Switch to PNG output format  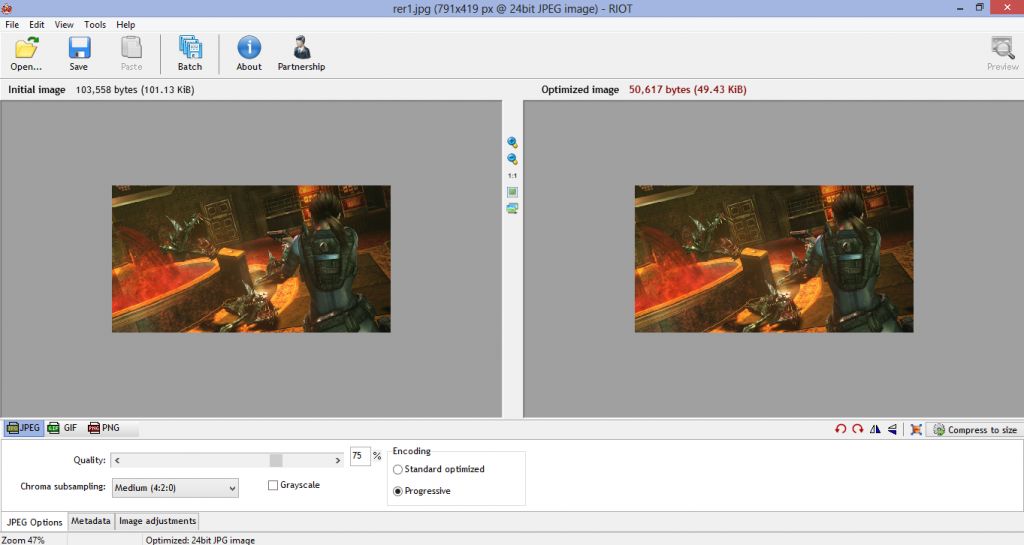[x=104, y=428]
